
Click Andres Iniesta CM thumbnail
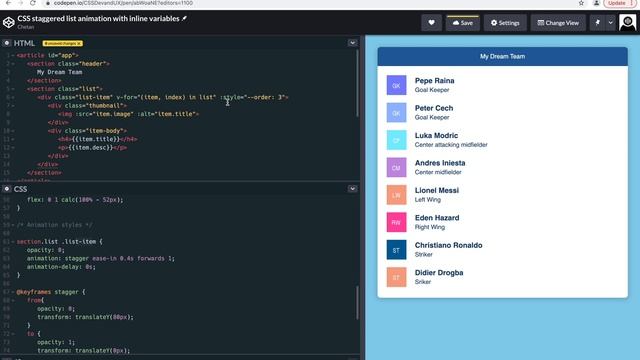(396, 167)
